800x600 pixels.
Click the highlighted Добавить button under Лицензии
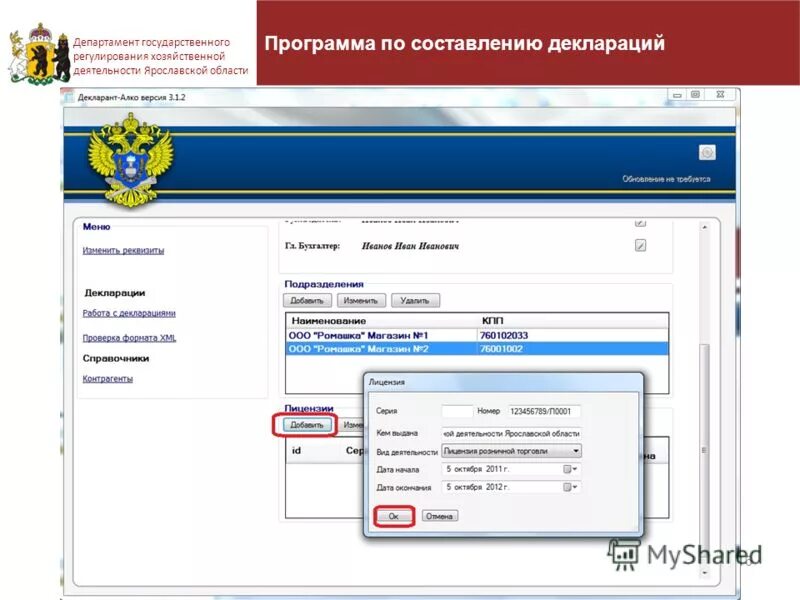[308, 424]
